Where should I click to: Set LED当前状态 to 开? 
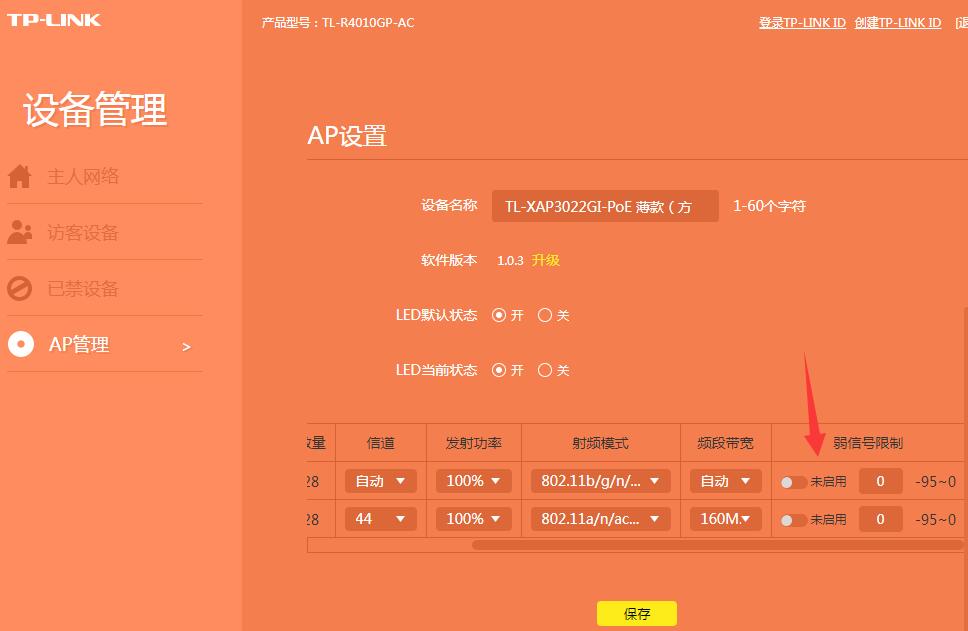tap(499, 370)
